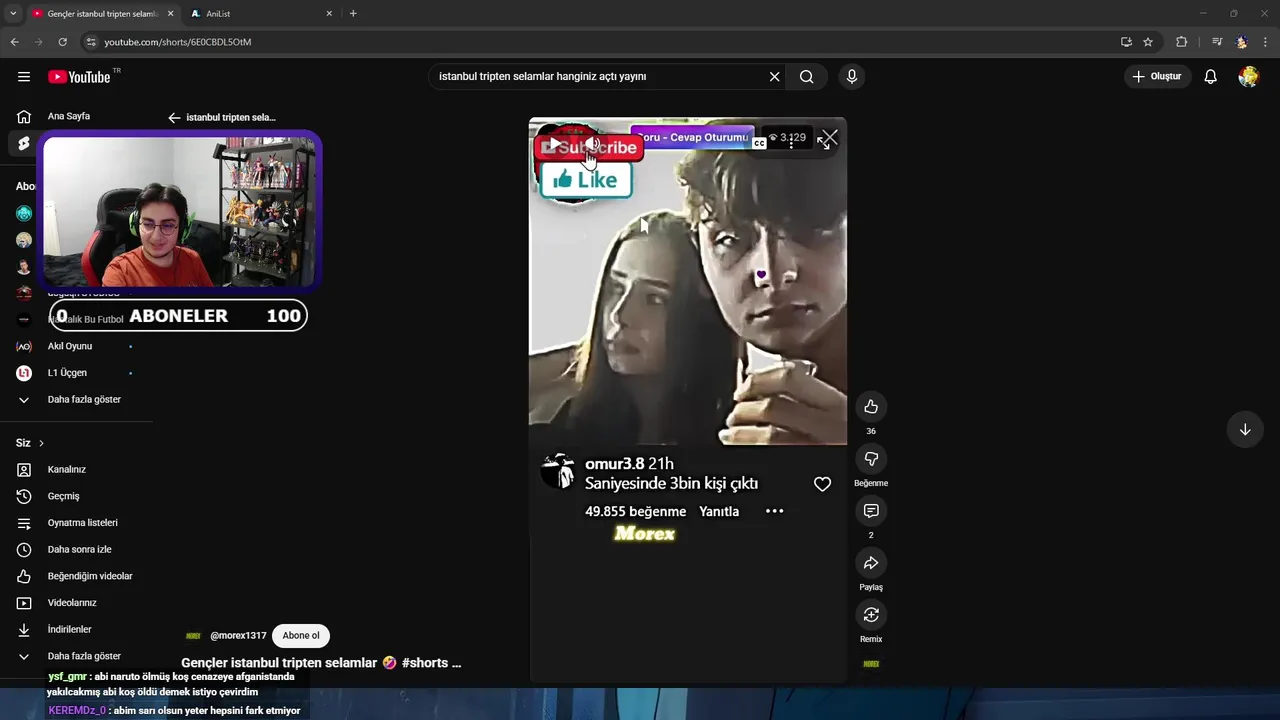Image resolution: width=1280 pixels, height=720 pixels.
Task: Click the Oluştur create button
Action: (1157, 77)
